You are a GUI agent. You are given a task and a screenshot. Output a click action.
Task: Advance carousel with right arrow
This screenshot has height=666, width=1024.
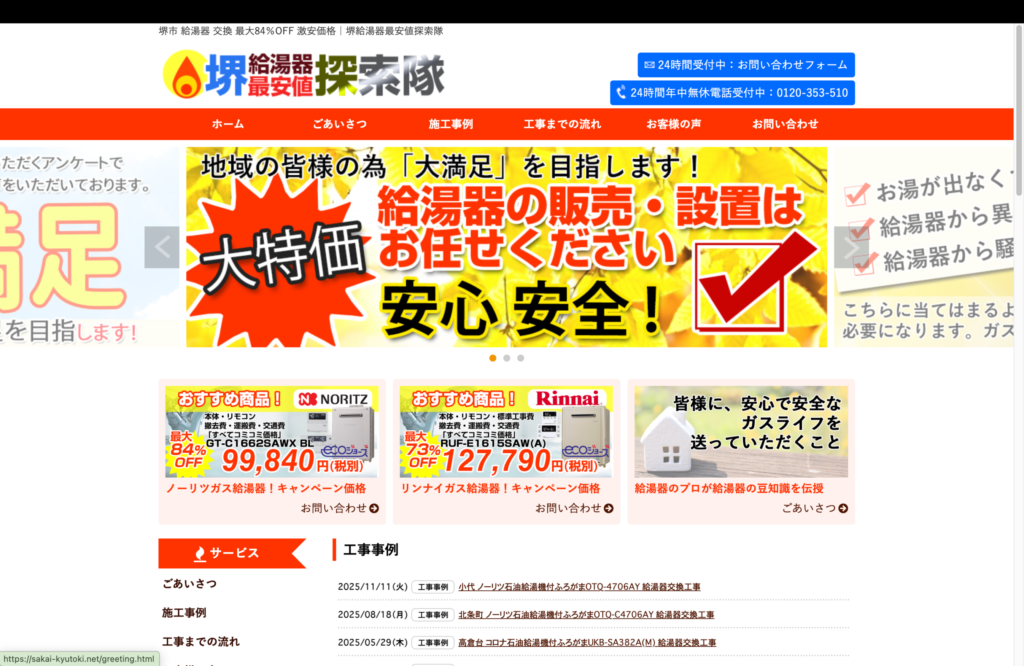click(x=851, y=247)
